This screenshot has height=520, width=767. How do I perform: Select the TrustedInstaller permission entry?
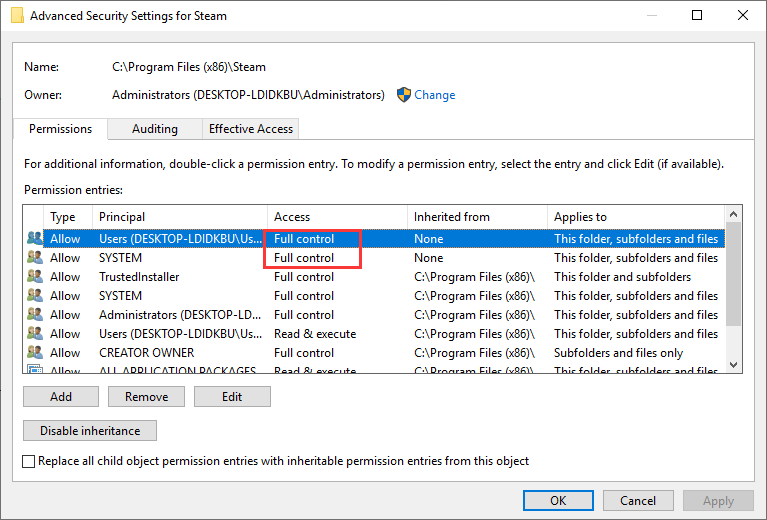[374, 277]
